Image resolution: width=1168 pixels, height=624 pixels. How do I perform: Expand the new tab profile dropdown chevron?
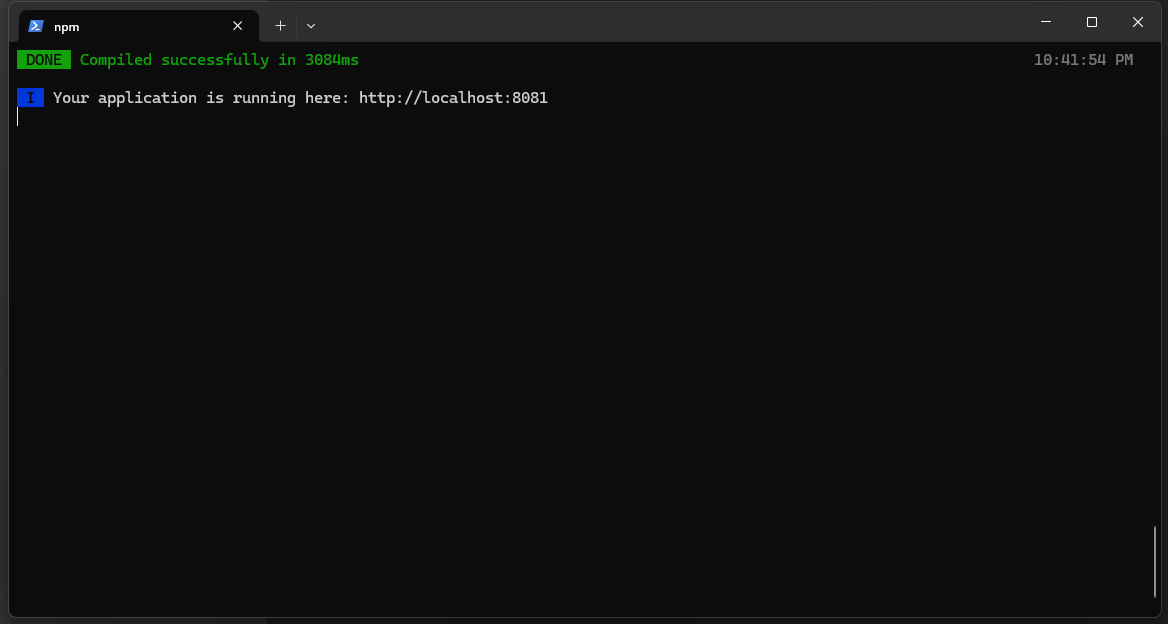(311, 26)
